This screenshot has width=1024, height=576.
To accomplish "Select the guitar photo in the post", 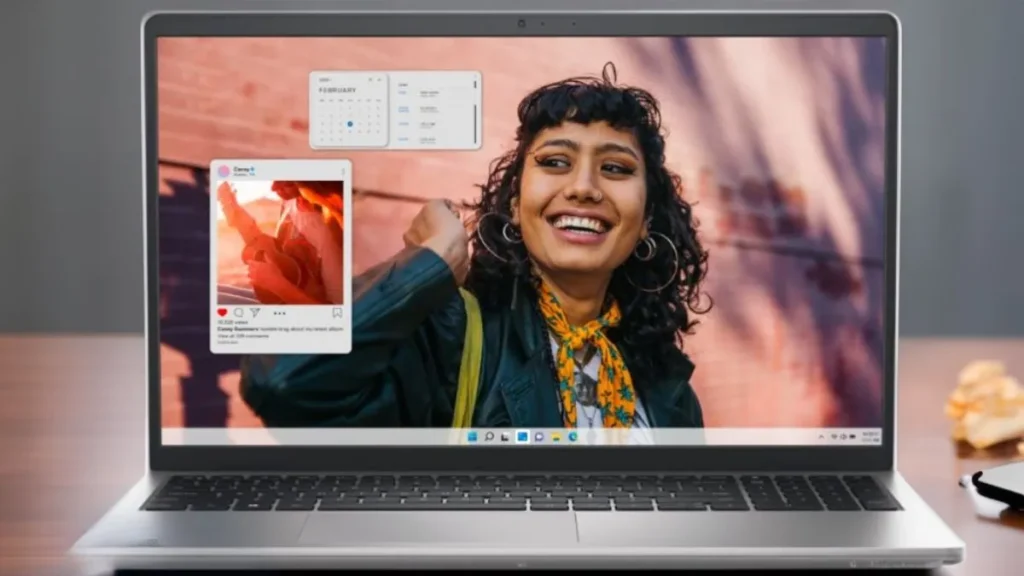I will click(x=280, y=240).
